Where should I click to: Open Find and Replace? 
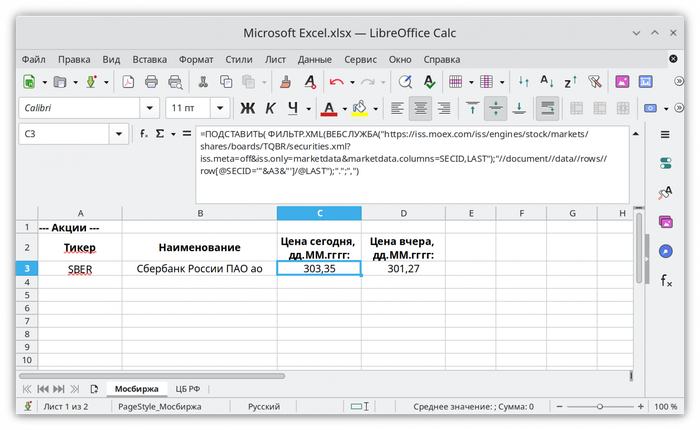pyautogui.click(x=405, y=82)
